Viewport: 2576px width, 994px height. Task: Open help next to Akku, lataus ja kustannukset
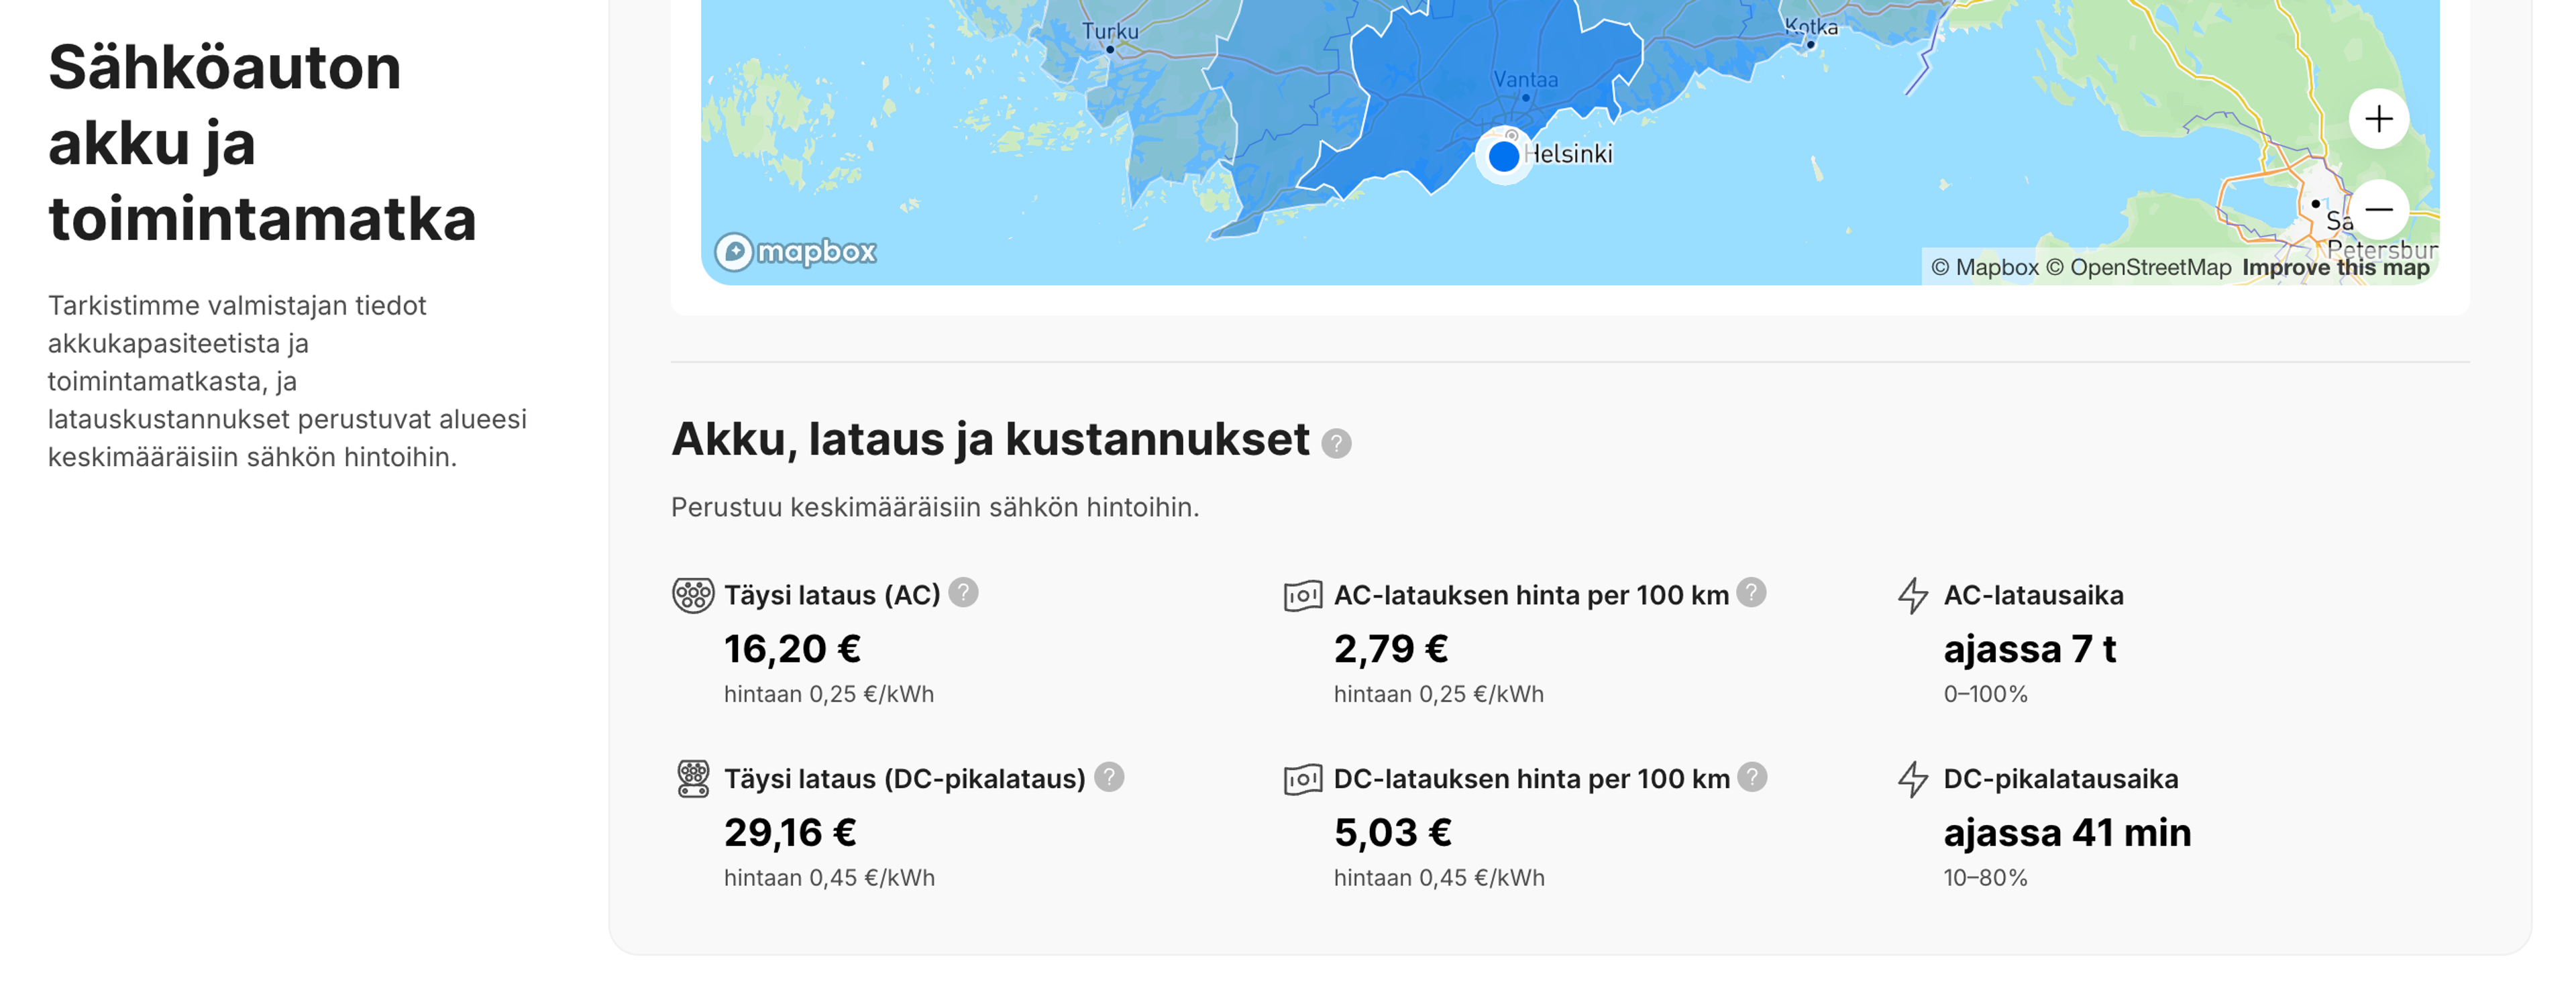(1336, 443)
